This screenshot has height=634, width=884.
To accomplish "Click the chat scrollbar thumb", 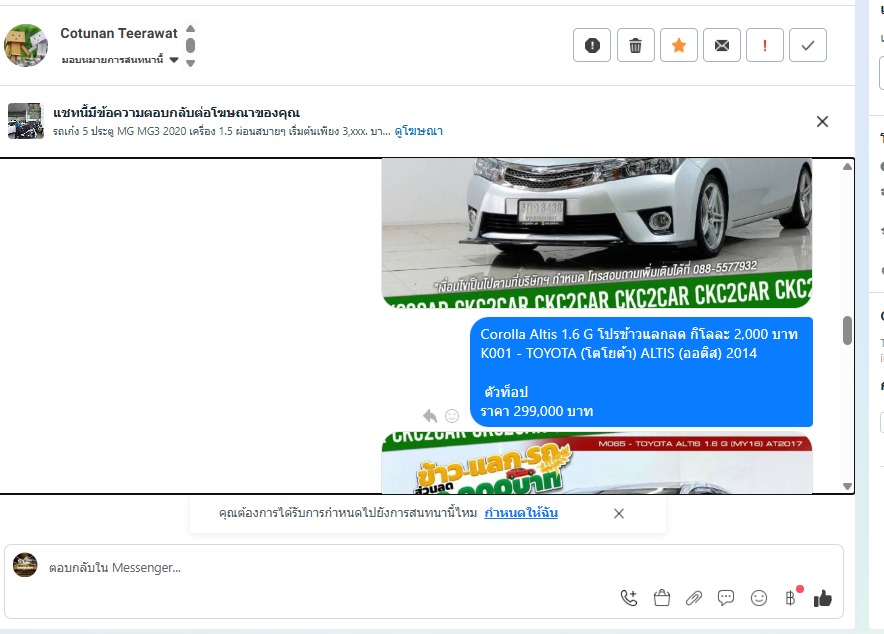I will click(847, 330).
